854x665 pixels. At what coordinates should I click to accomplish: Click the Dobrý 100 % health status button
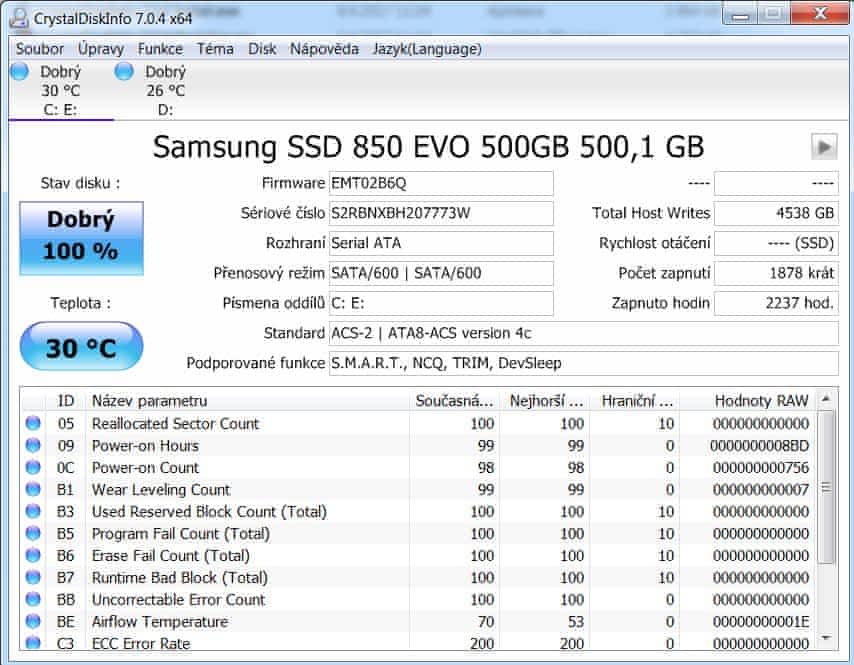click(81, 237)
